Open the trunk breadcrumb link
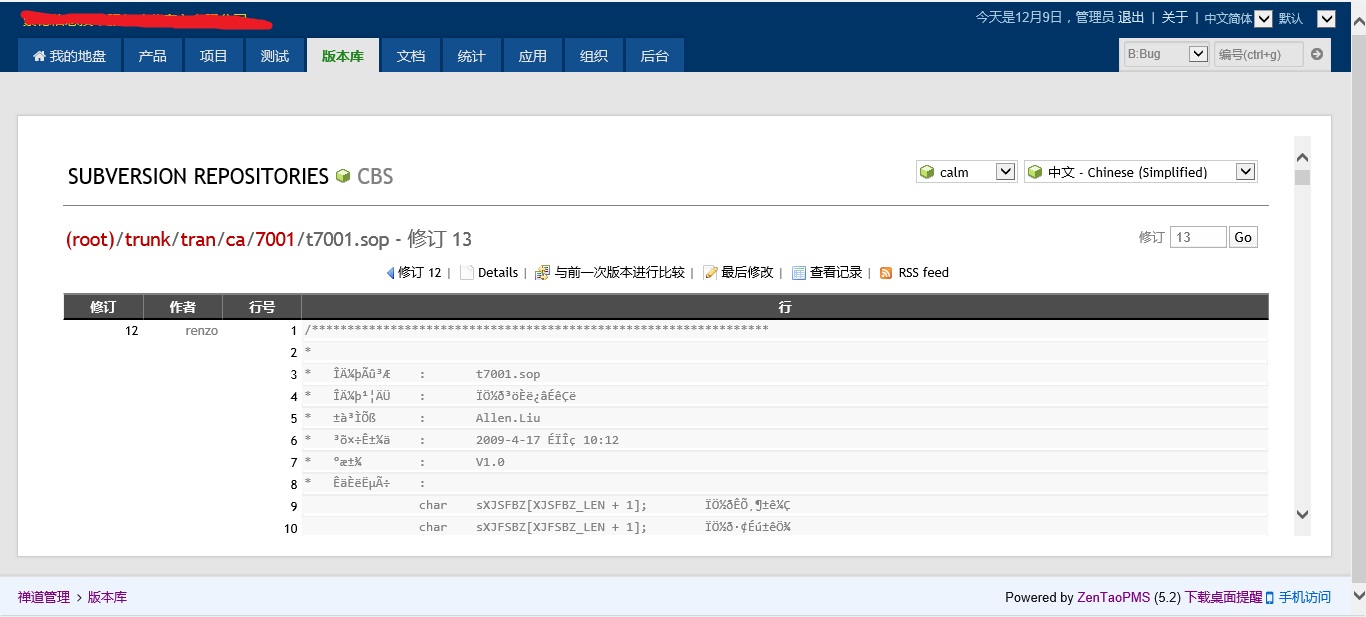1366x617 pixels. (147, 239)
